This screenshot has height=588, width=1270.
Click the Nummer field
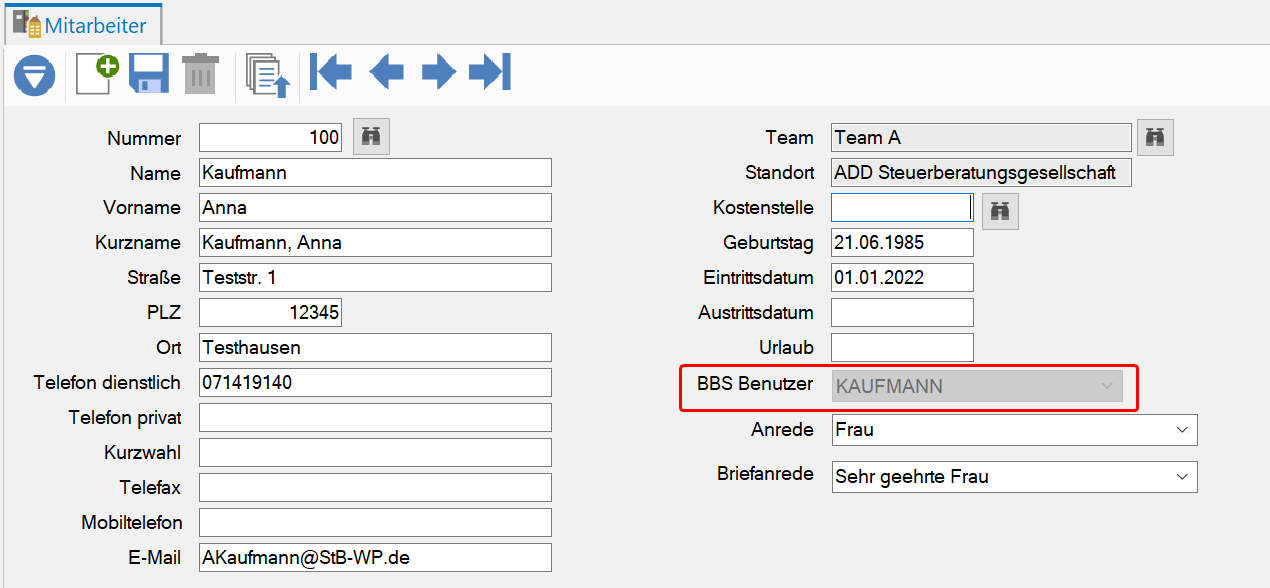click(271, 138)
